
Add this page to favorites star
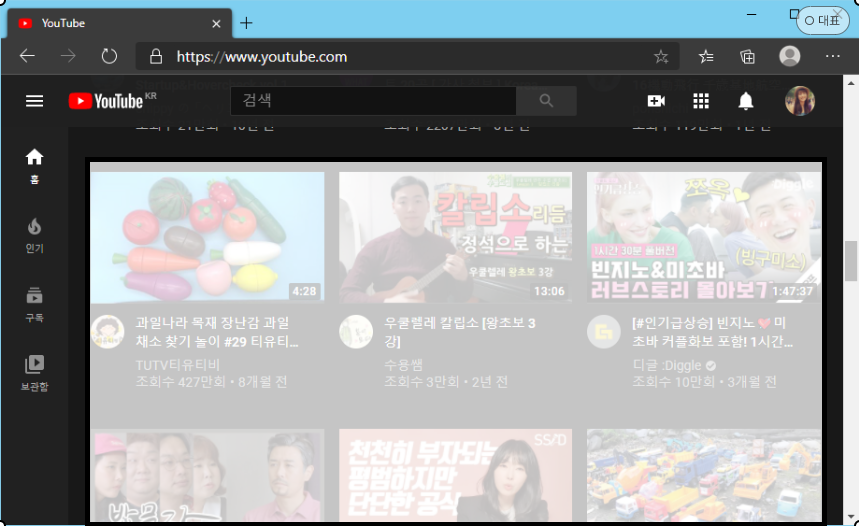pyautogui.click(x=661, y=56)
